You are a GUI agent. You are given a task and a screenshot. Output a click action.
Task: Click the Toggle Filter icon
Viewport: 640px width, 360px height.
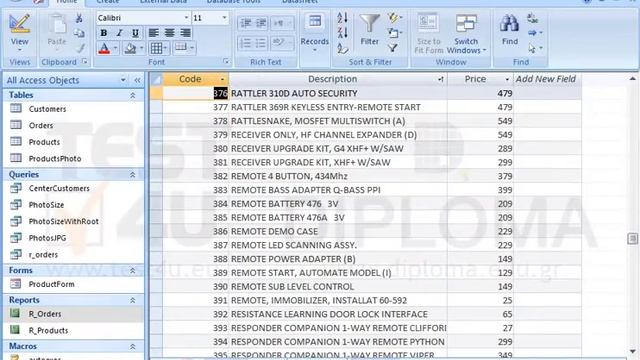(393, 49)
